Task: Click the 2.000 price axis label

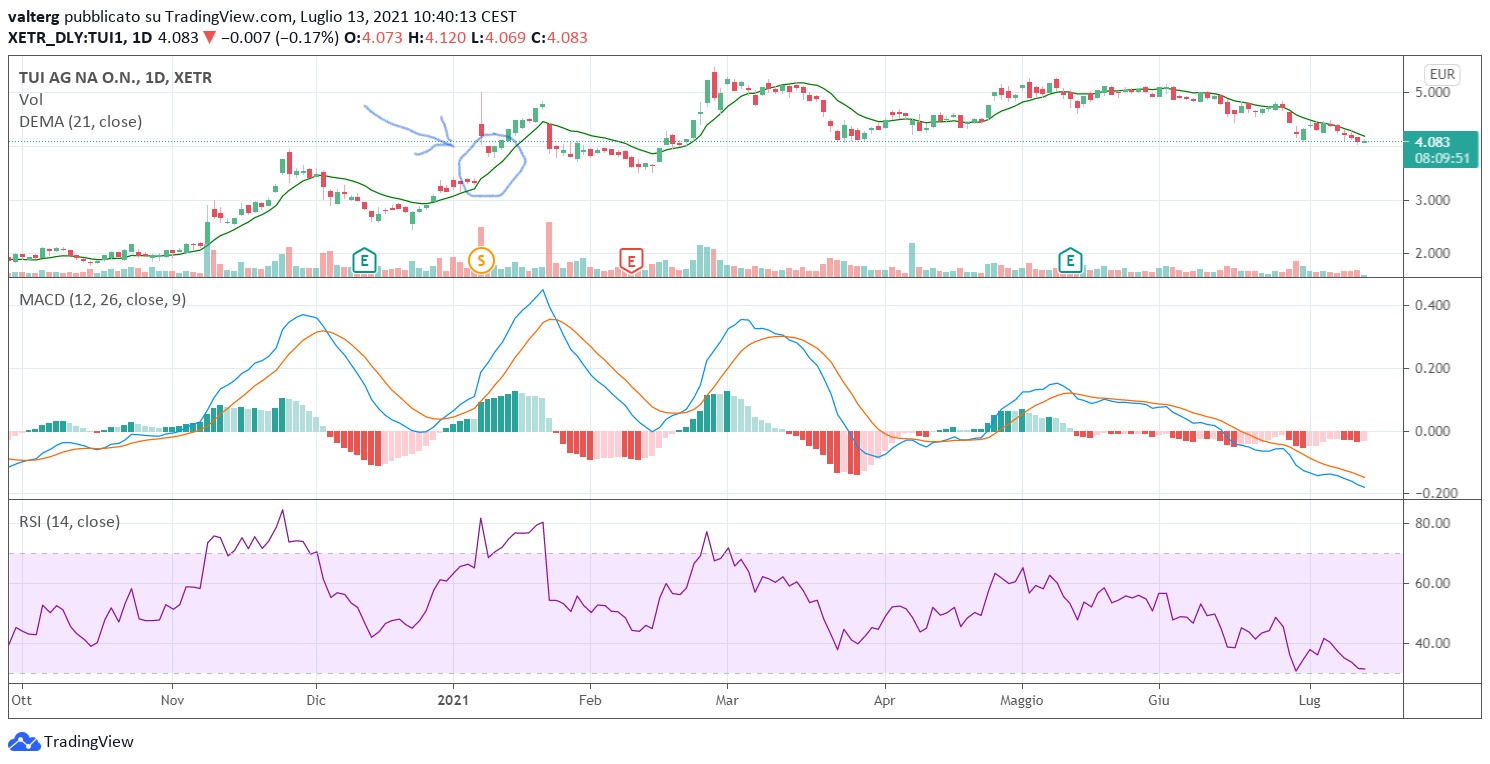Action: pyautogui.click(x=1435, y=253)
